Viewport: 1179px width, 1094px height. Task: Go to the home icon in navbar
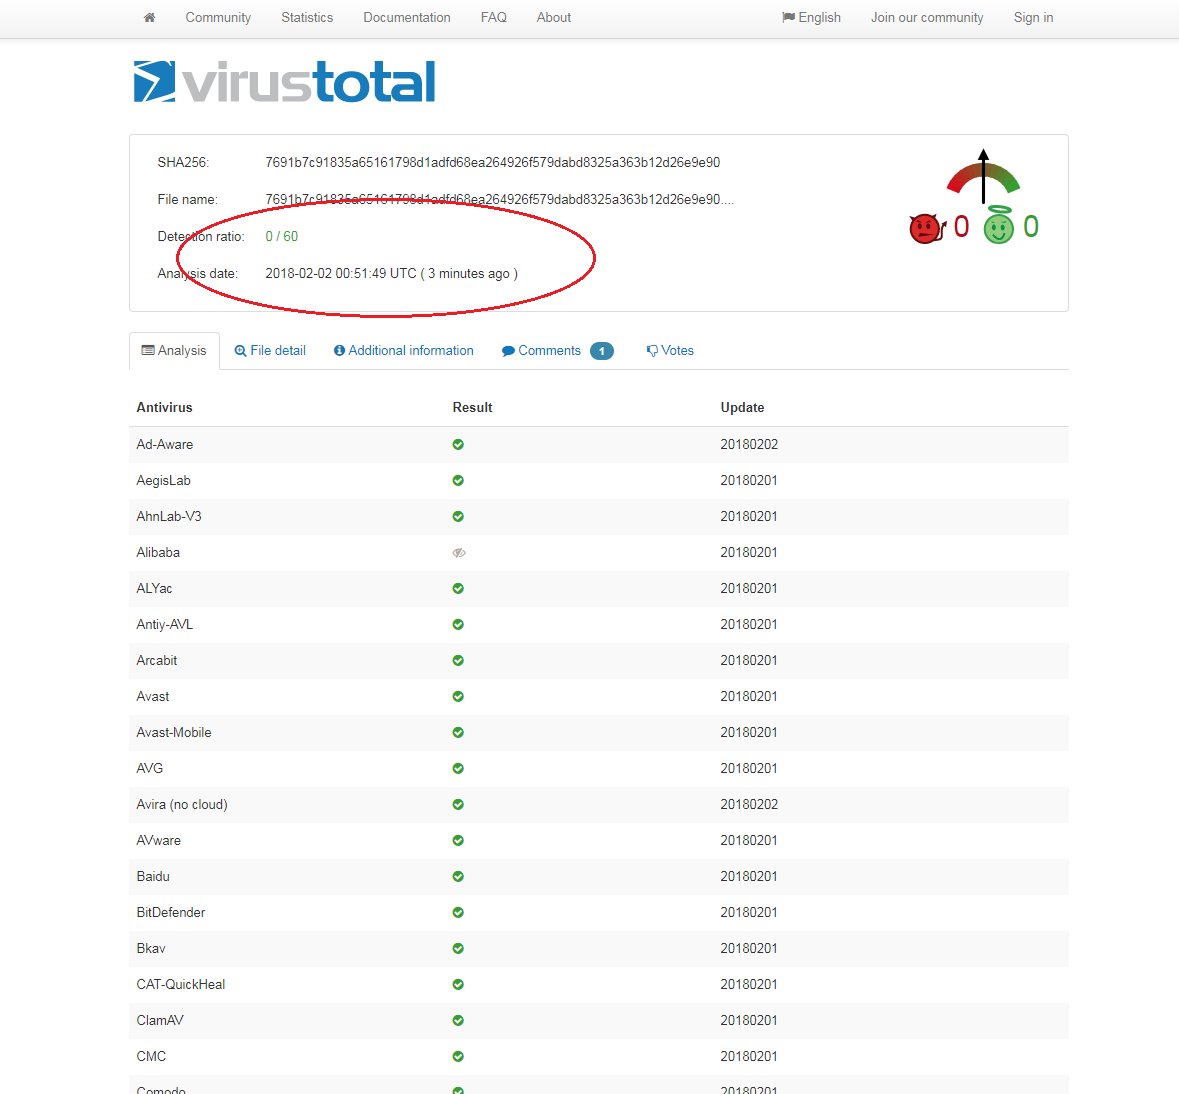point(150,17)
